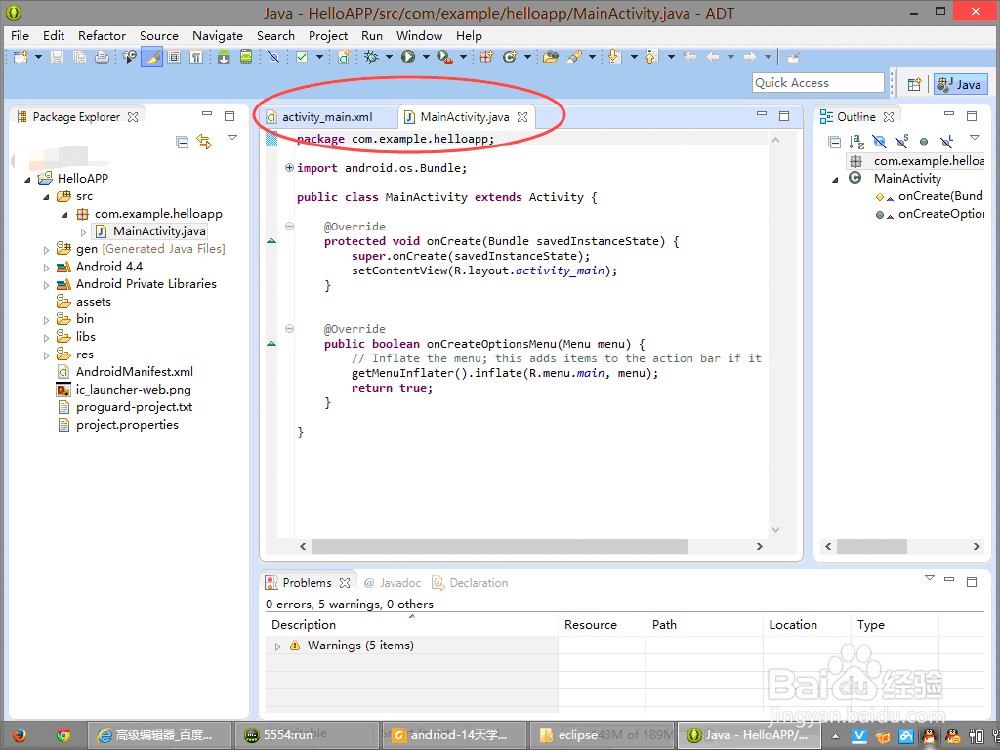Switch to the Declaration tab

[x=471, y=583]
